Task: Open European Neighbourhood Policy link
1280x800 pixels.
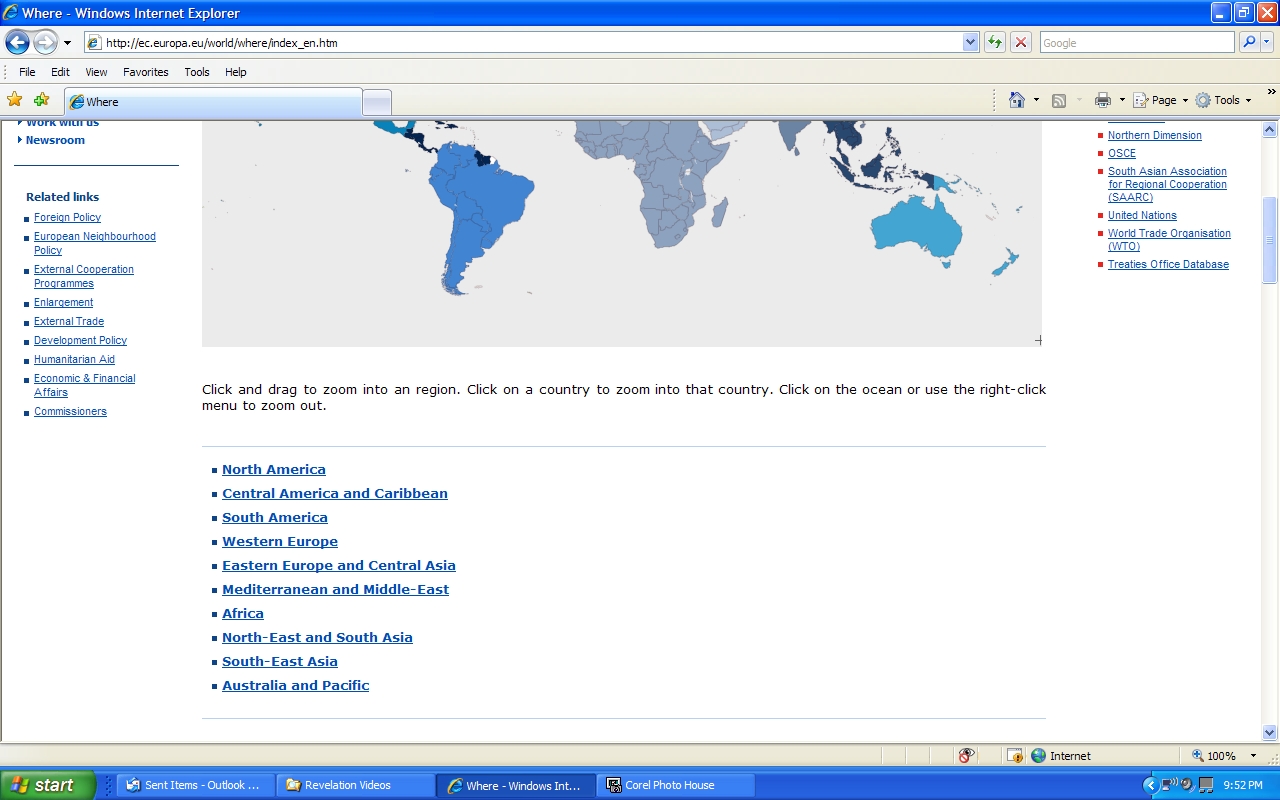Action: point(95,243)
